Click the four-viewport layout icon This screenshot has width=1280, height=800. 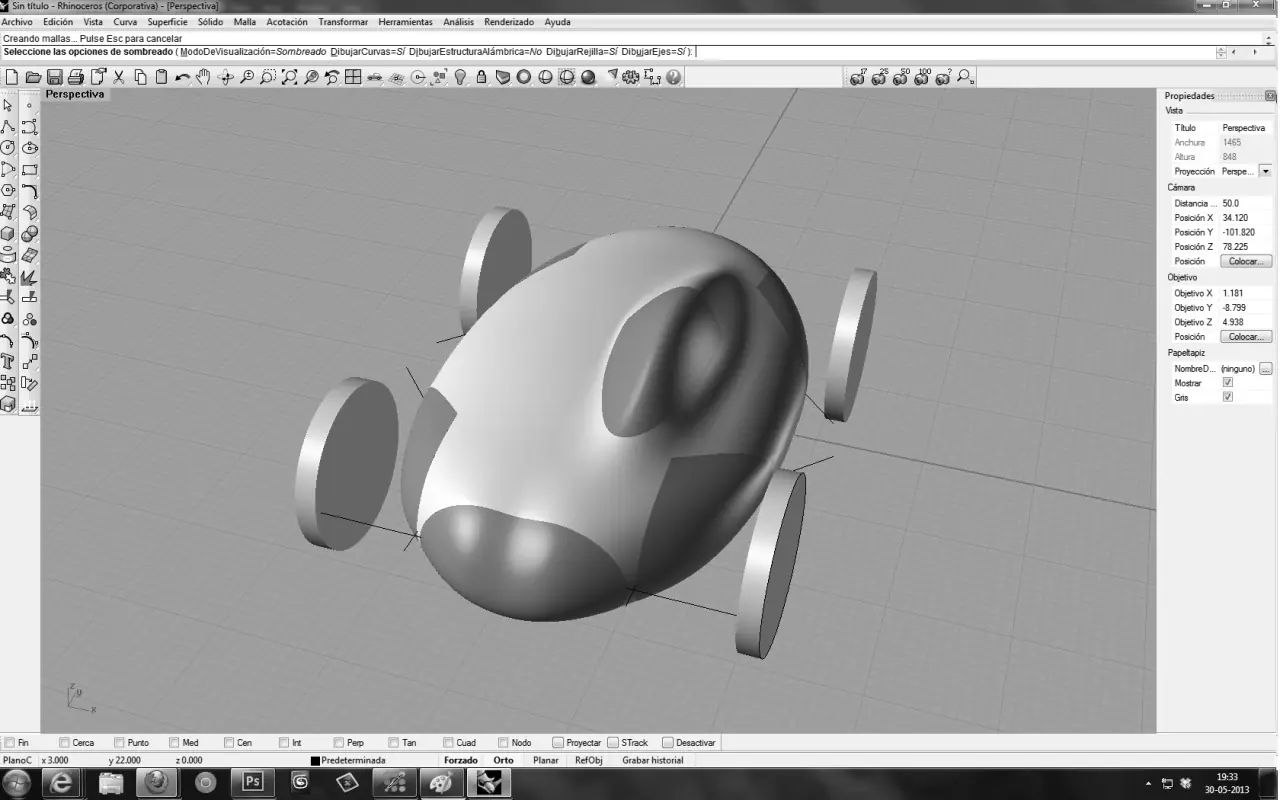[x=353, y=77]
